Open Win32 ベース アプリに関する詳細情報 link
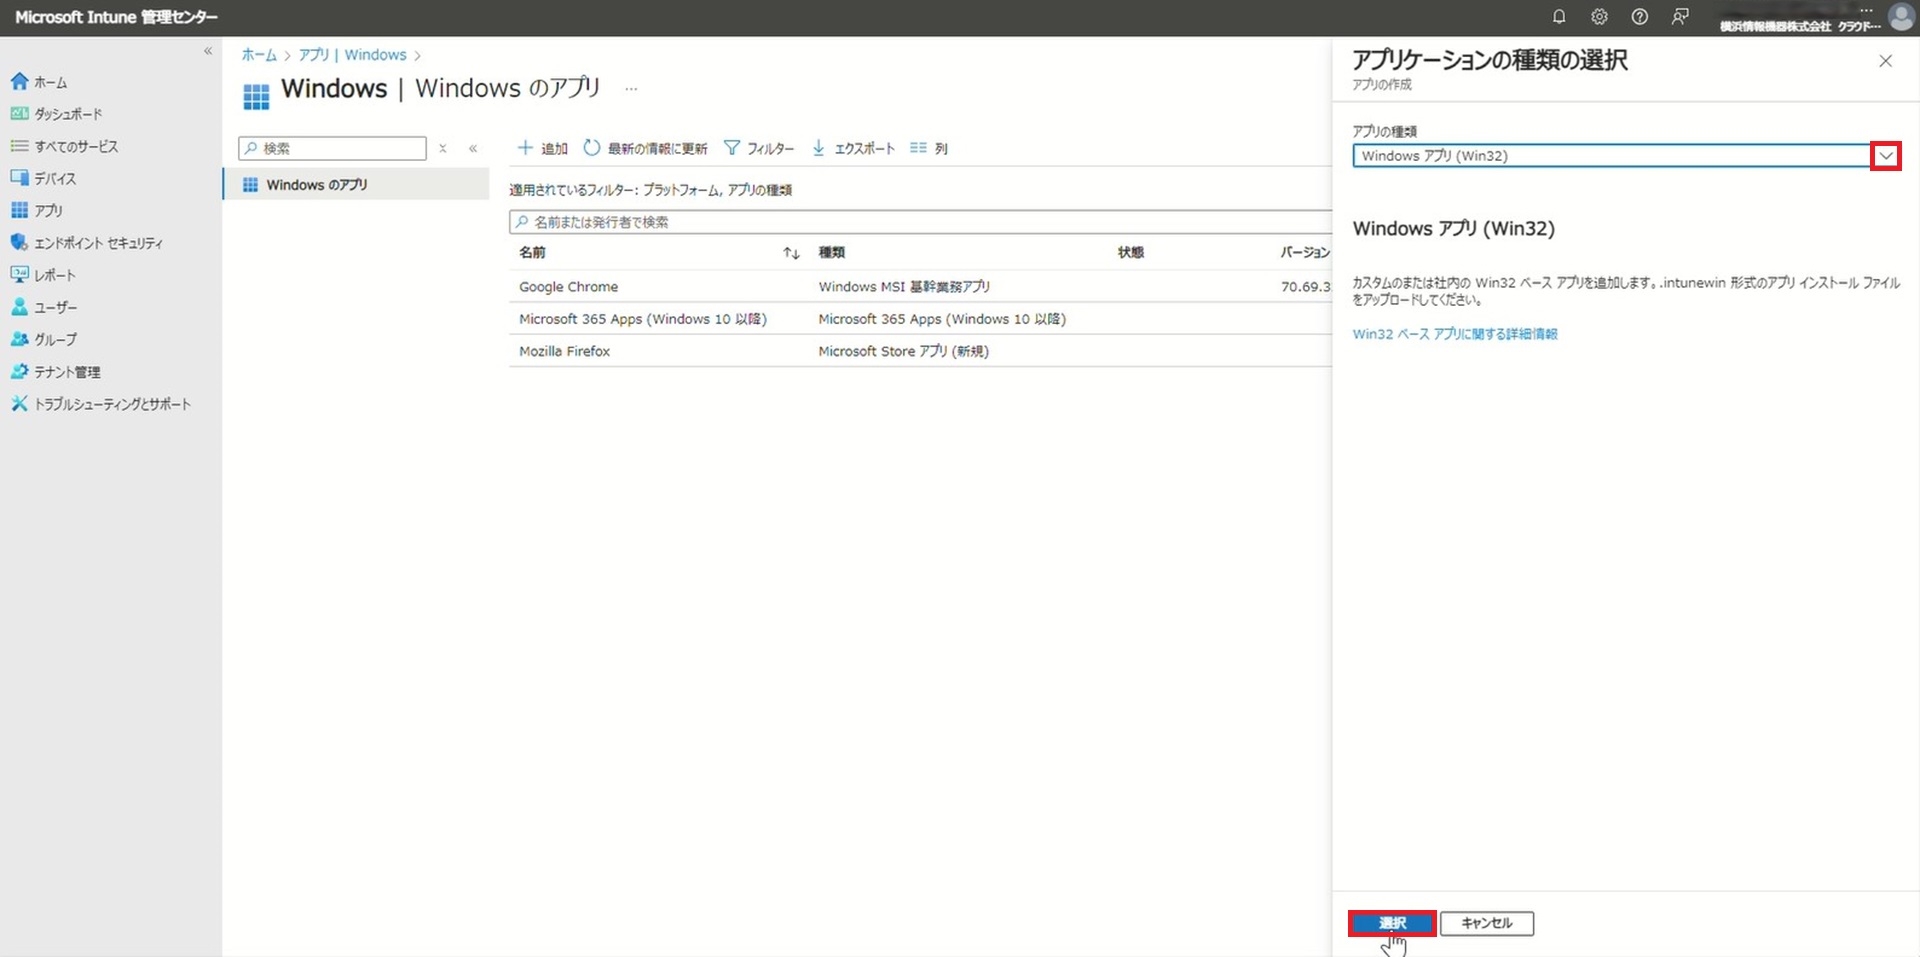 1455,334
